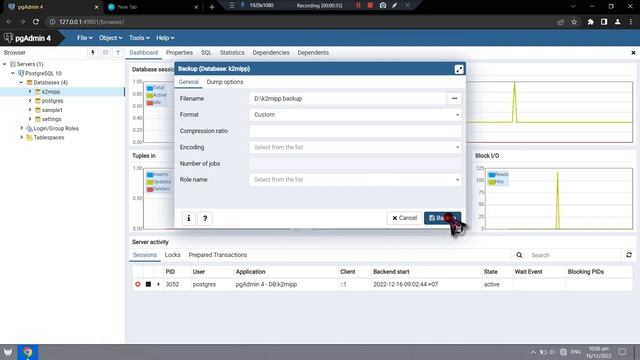Pause the screen recording

358,5
